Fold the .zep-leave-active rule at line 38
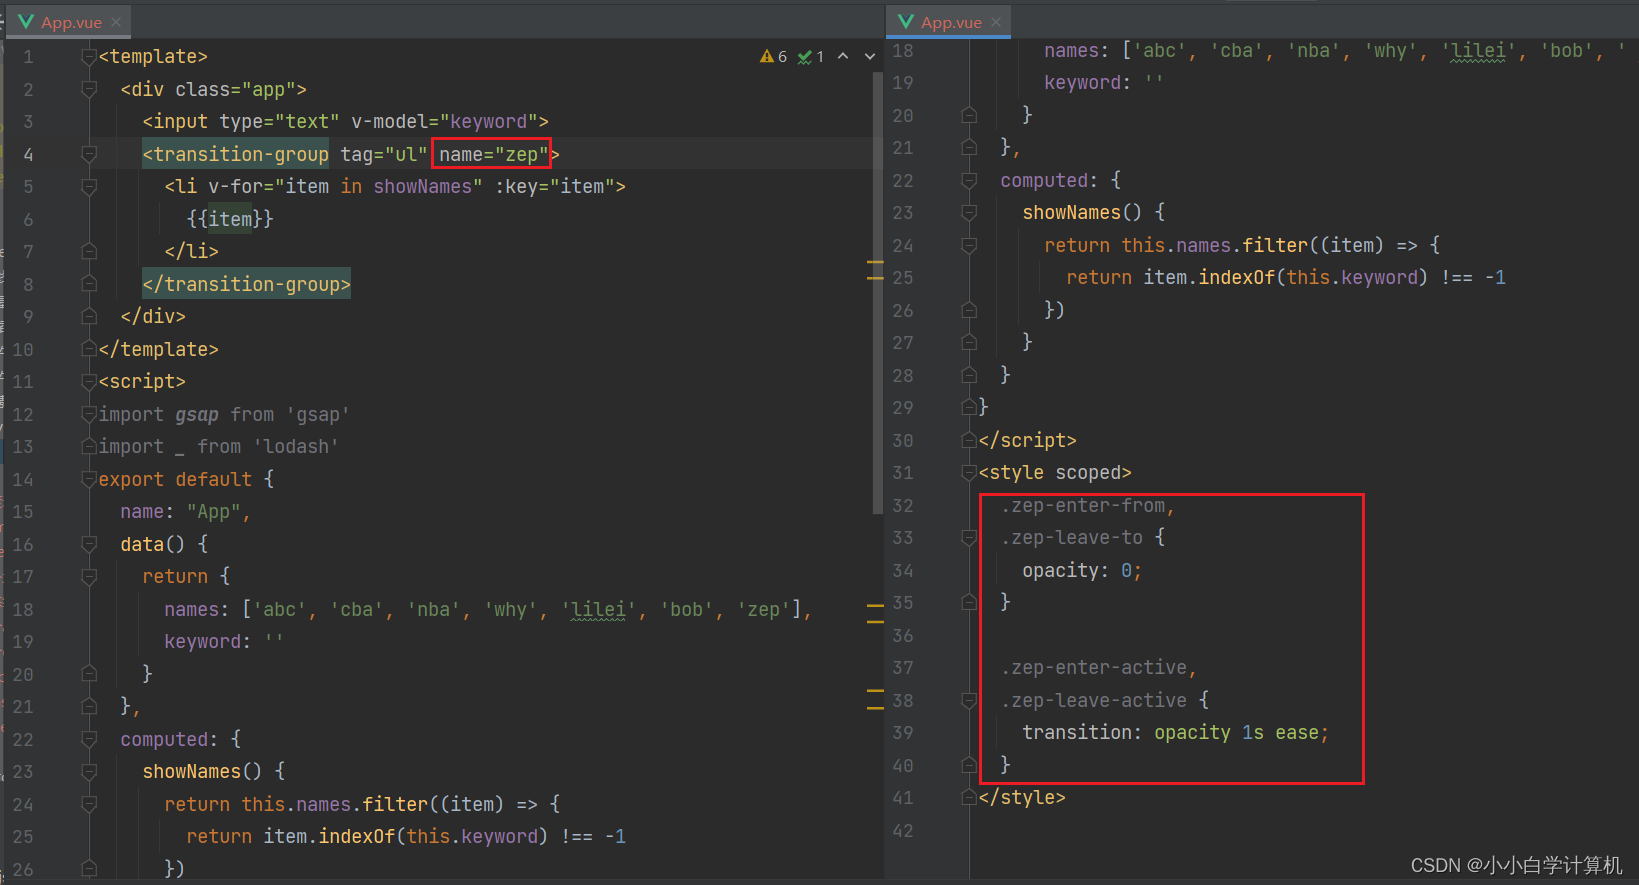 969,700
